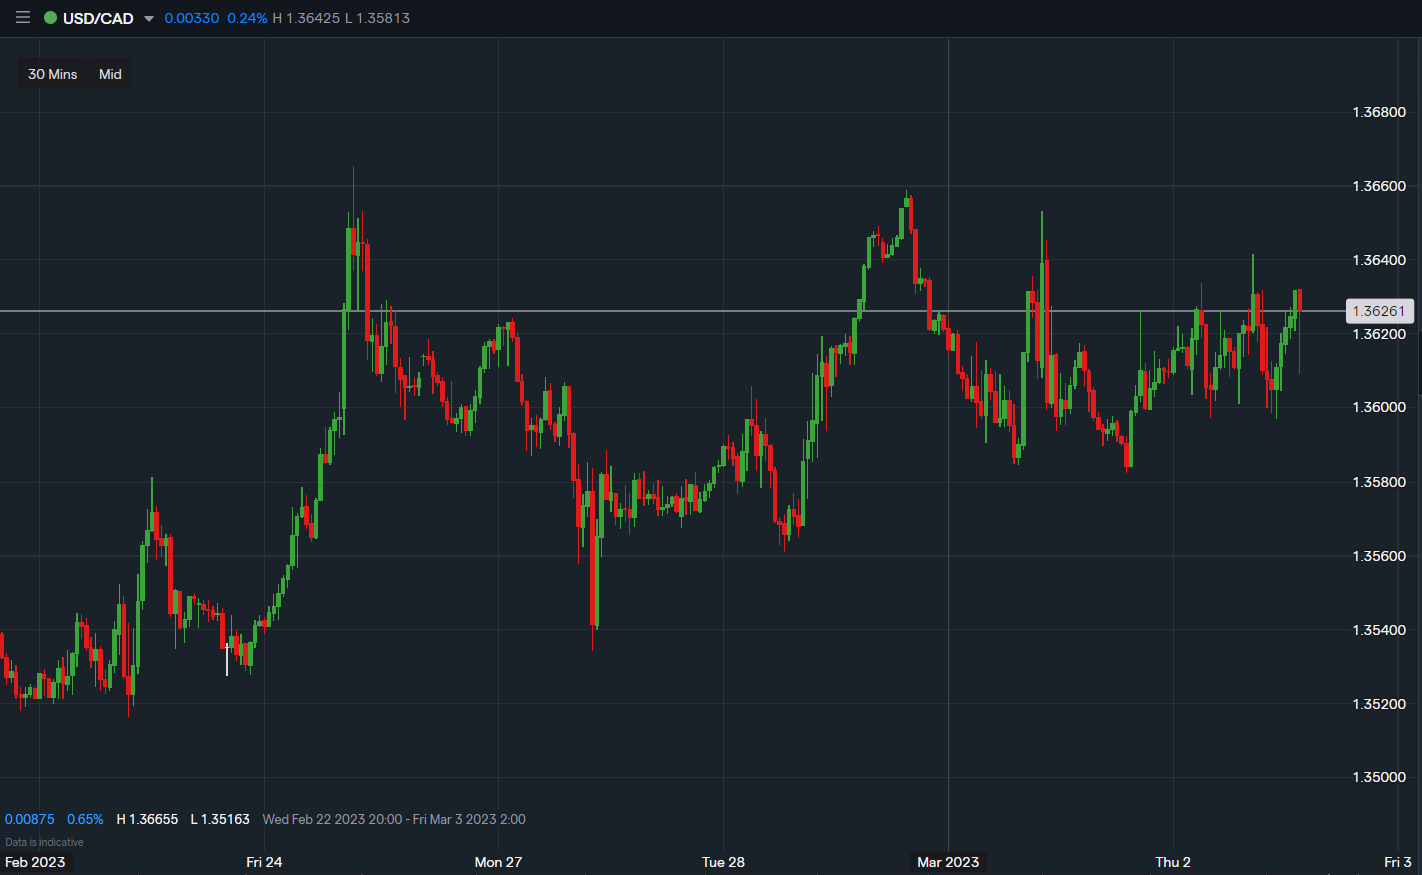
Task: Click the white highlighted candle wick near Fri 24
Action: pos(227,659)
